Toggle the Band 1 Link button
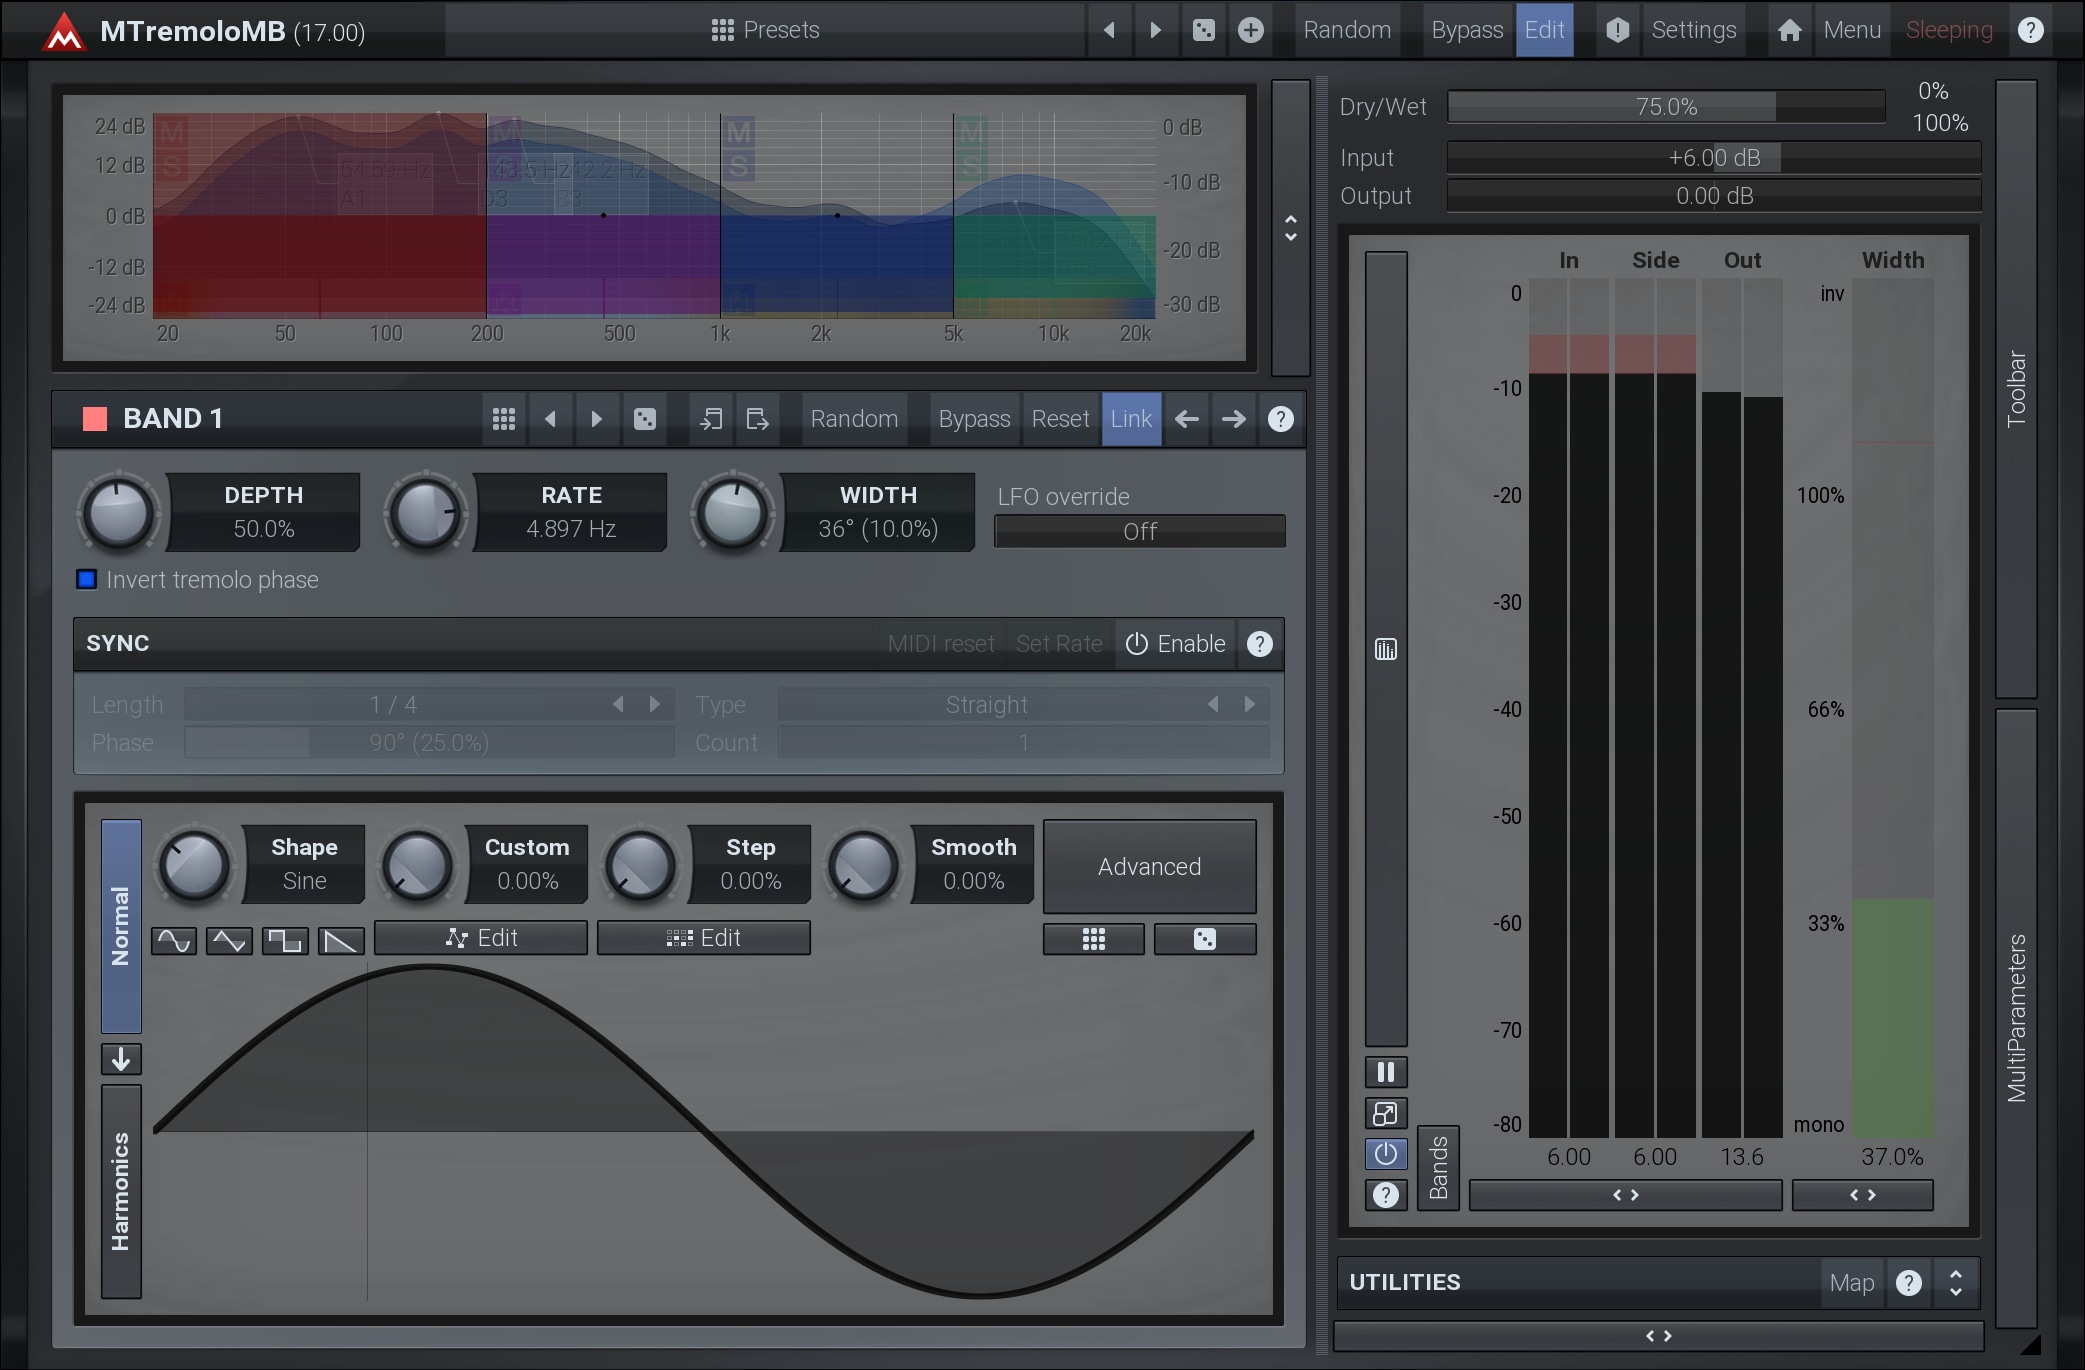This screenshot has width=2085, height=1370. click(1131, 419)
